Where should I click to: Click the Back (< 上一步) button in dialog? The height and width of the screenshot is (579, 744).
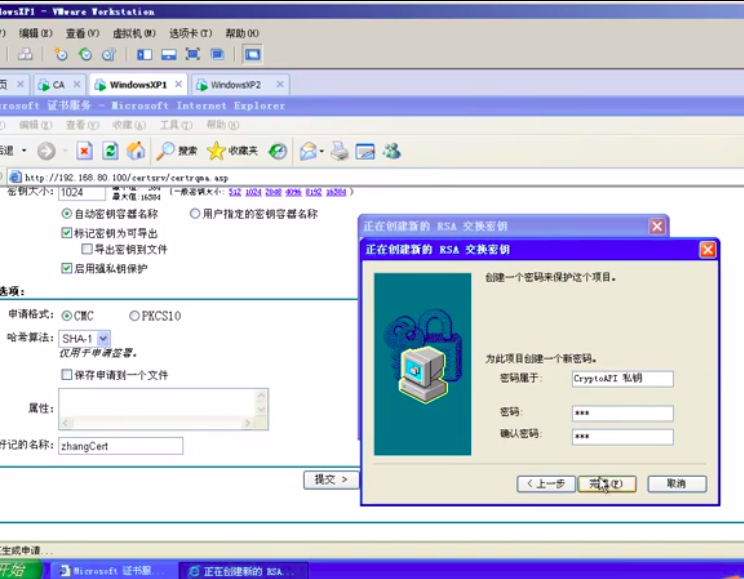click(x=546, y=484)
